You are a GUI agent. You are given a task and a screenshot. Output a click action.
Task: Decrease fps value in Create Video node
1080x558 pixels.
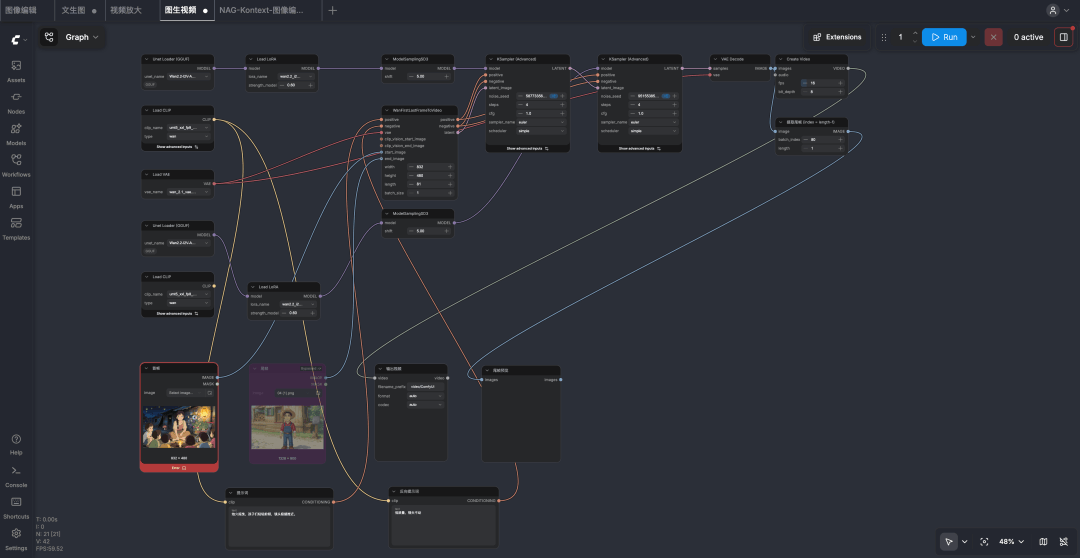804,83
